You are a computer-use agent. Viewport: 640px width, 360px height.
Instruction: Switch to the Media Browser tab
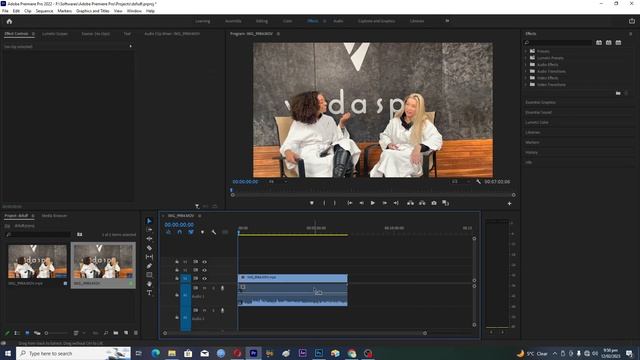[54, 216]
